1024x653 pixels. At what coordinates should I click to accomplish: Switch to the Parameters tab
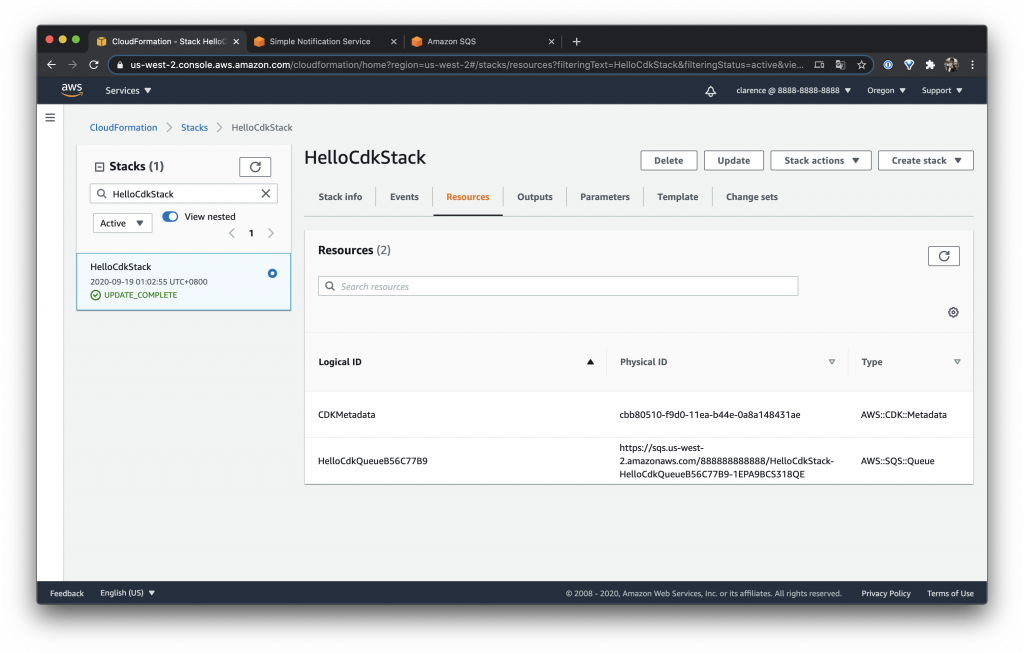(605, 197)
